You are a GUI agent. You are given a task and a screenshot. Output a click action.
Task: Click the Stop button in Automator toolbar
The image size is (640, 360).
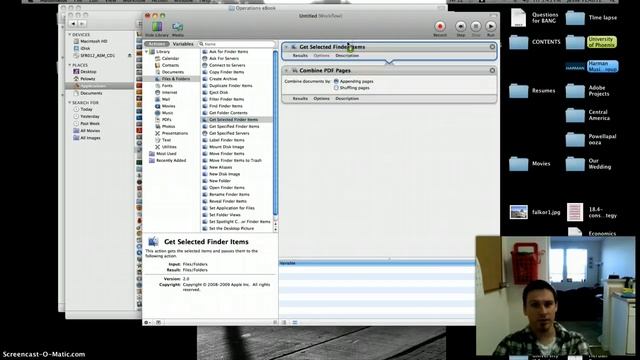[476, 27]
